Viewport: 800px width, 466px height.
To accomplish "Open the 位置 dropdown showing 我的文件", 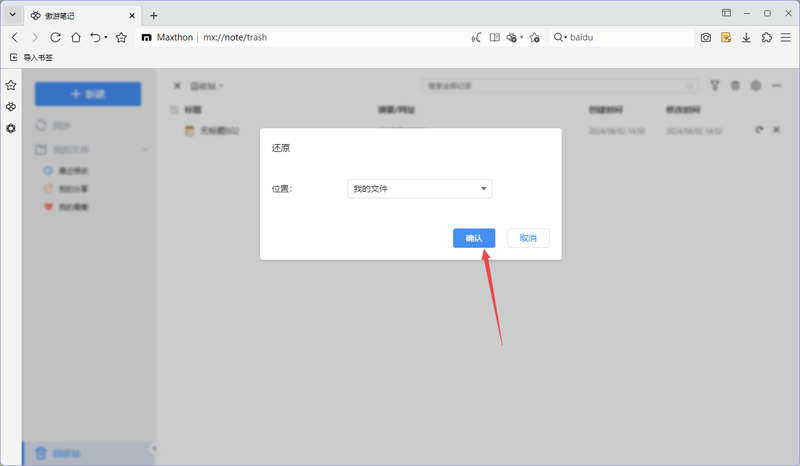I will pyautogui.click(x=419, y=188).
